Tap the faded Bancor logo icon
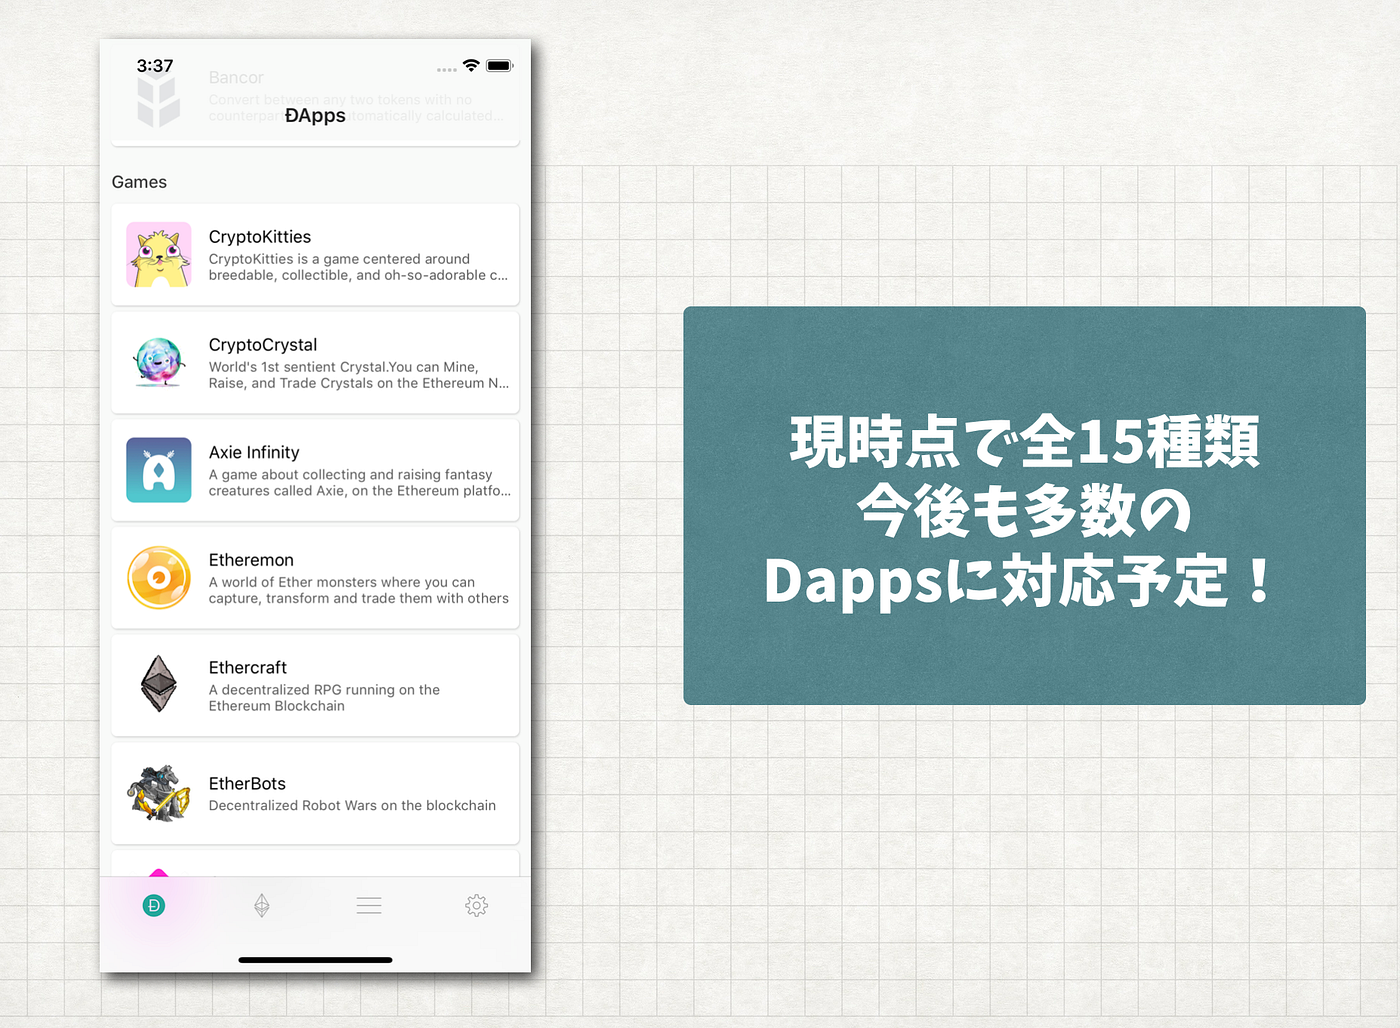Viewport: 1400px width, 1028px height. coord(158,101)
